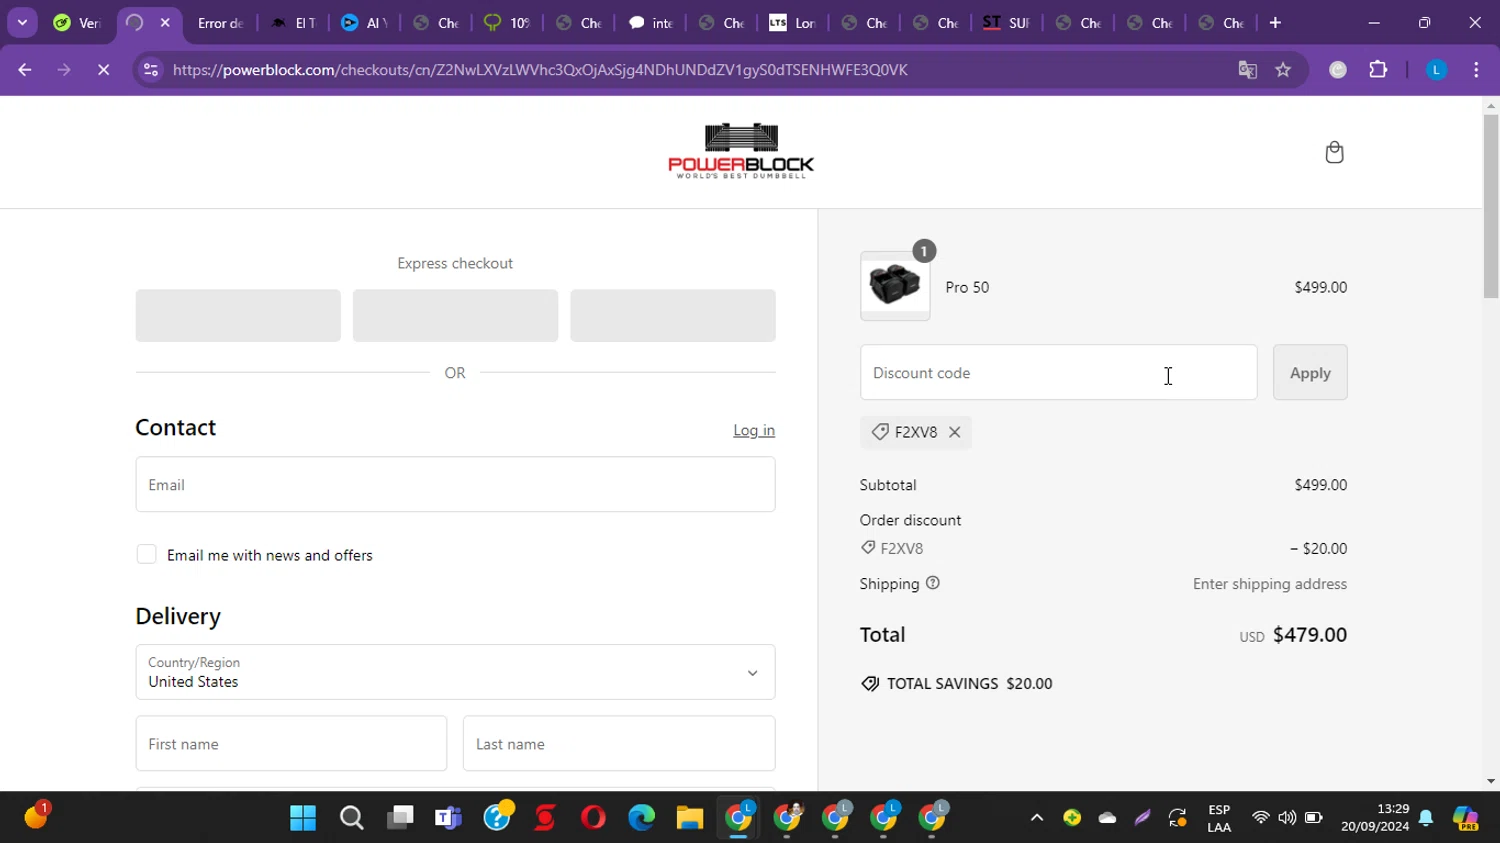The image size is (1500, 843).
Task: Click the scrollbar down arrow
Action: [1491, 782]
